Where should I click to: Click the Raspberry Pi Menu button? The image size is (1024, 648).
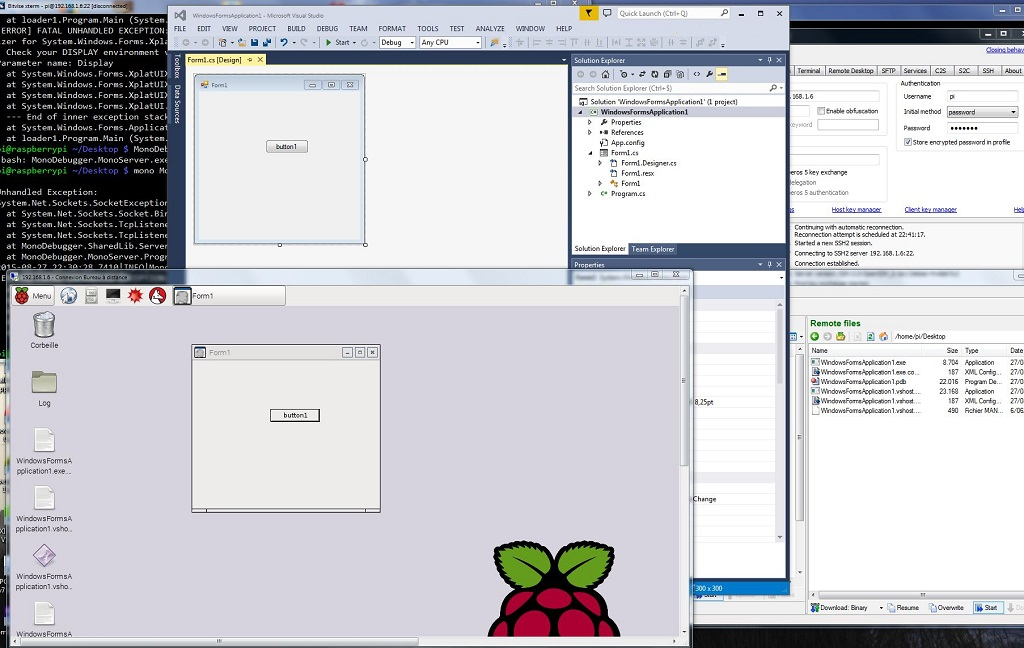pos(33,296)
